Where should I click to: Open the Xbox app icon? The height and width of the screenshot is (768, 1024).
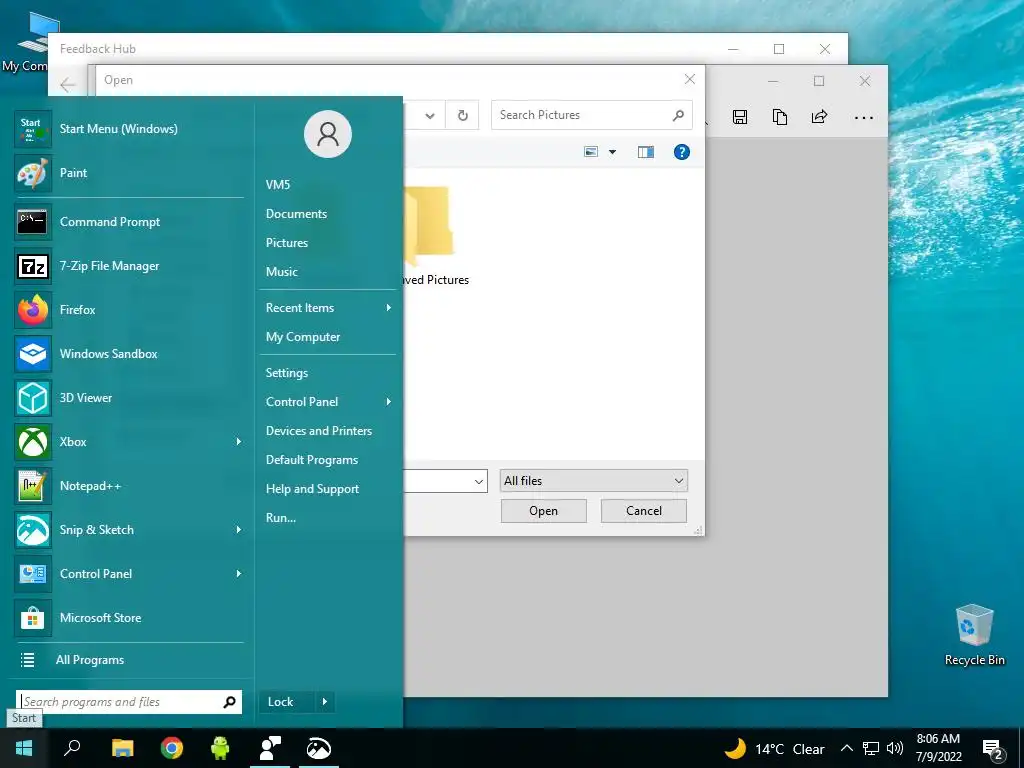pos(33,442)
